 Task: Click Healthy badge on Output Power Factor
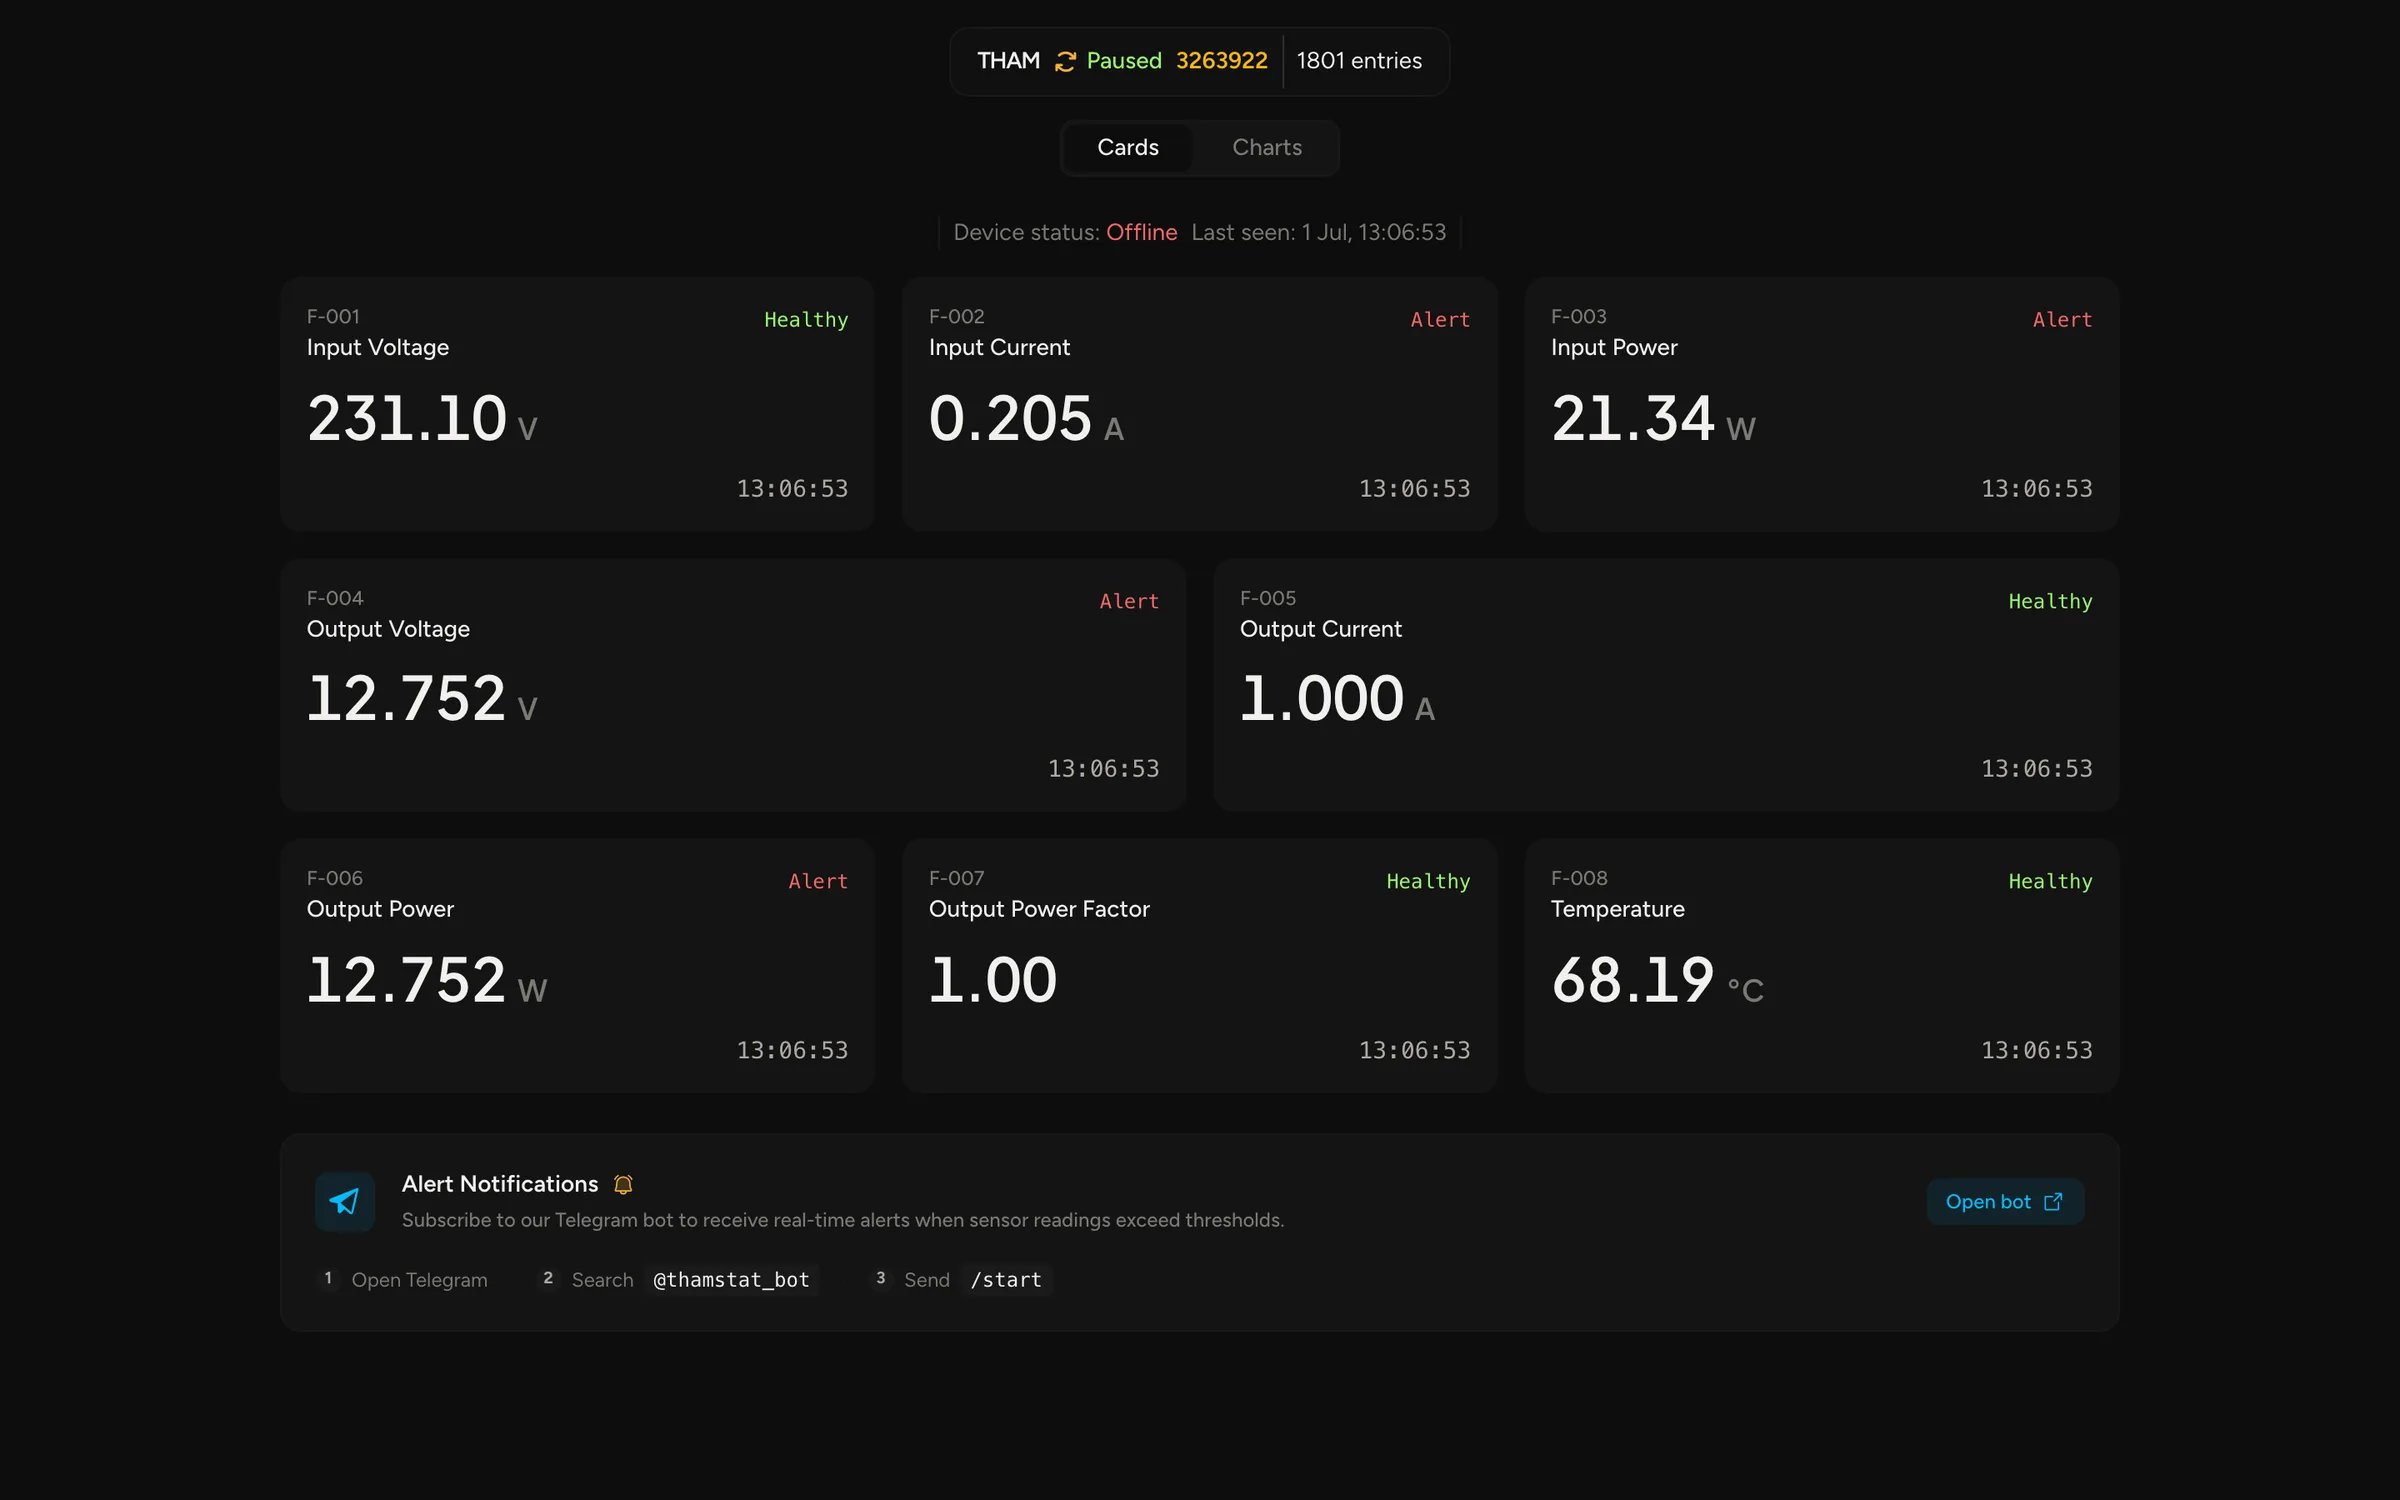pyautogui.click(x=1428, y=881)
